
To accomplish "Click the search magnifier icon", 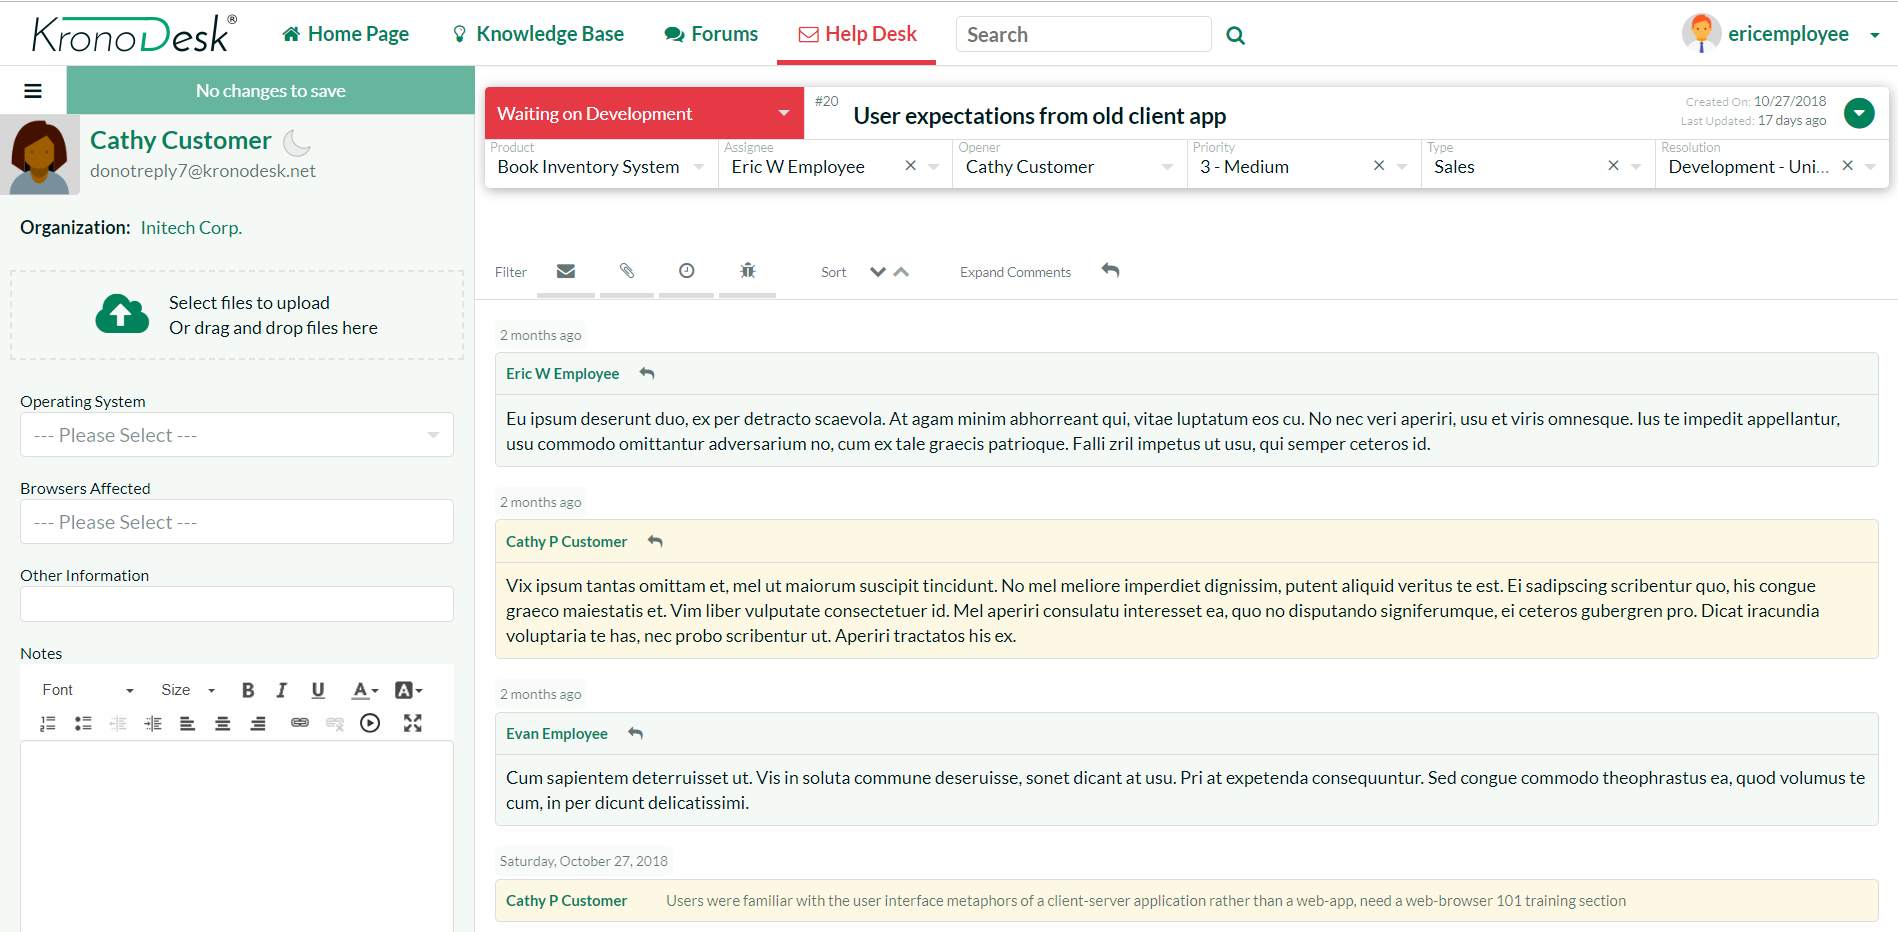I will [x=1235, y=36].
